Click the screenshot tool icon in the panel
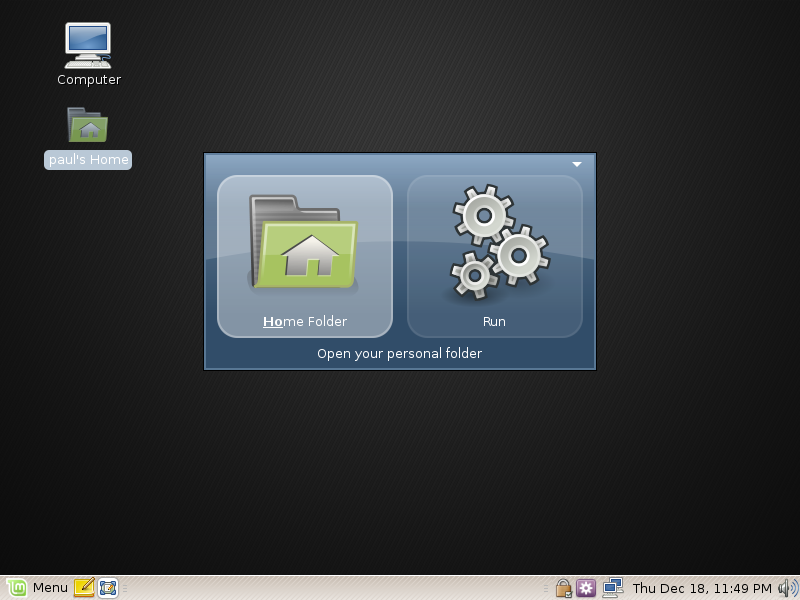This screenshot has width=800, height=600. 108,588
